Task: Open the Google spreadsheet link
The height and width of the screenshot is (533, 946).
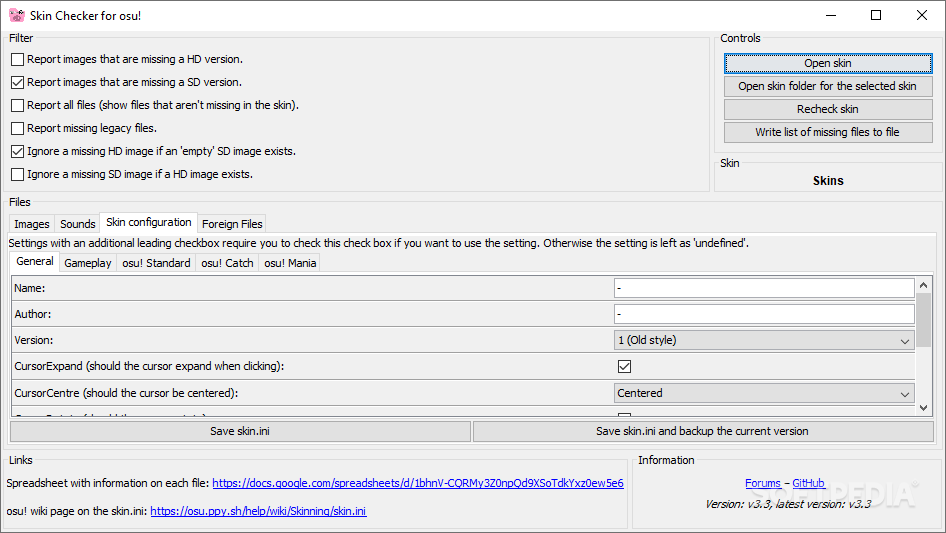Action: (417, 483)
